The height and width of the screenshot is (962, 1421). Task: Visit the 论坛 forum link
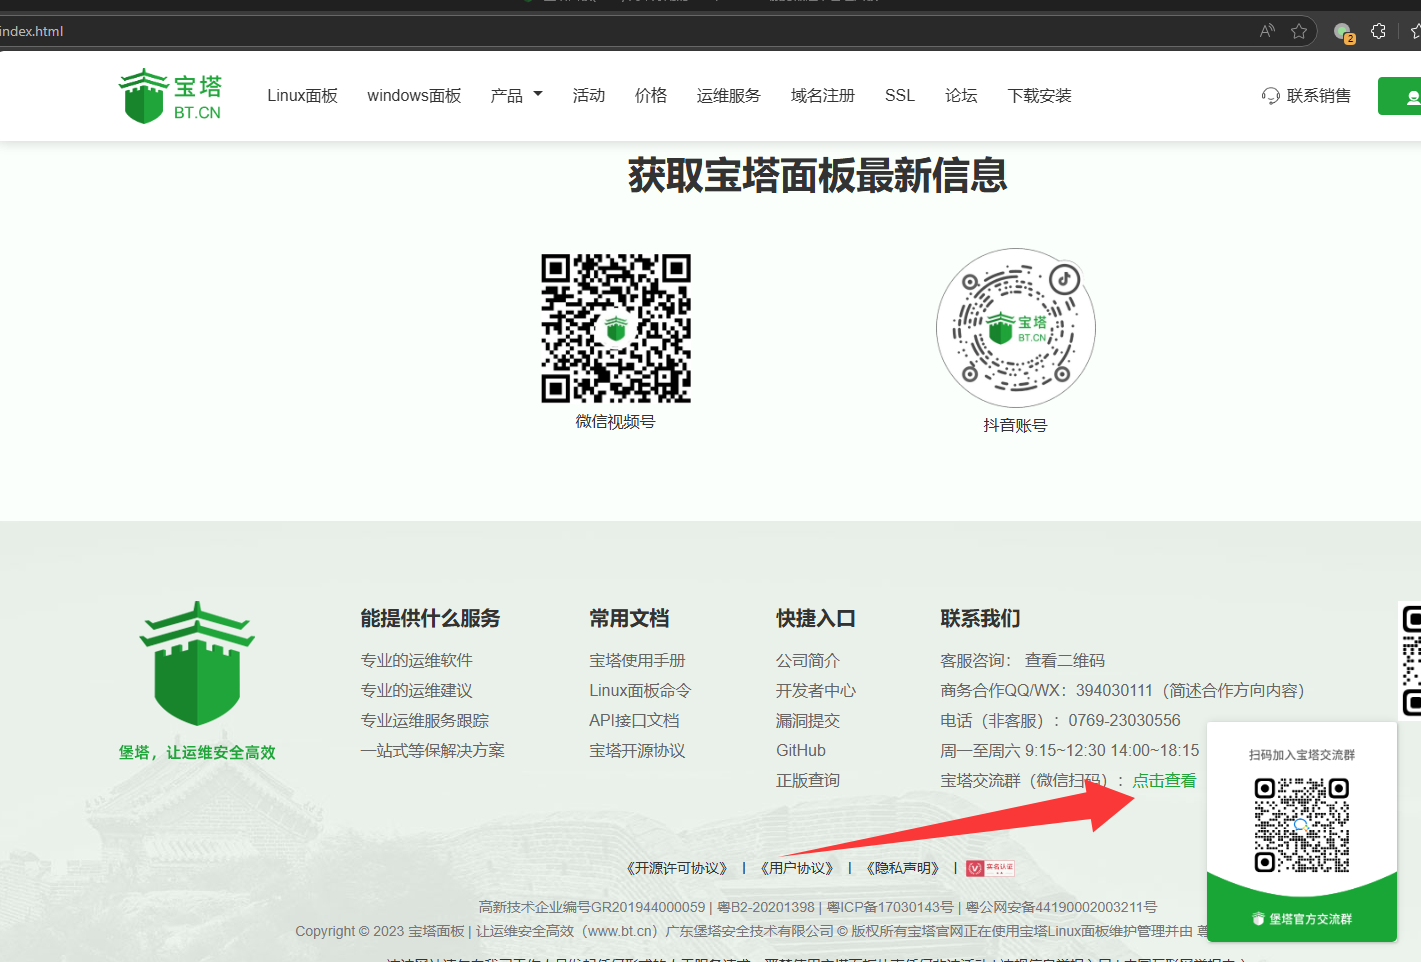(961, 96)
